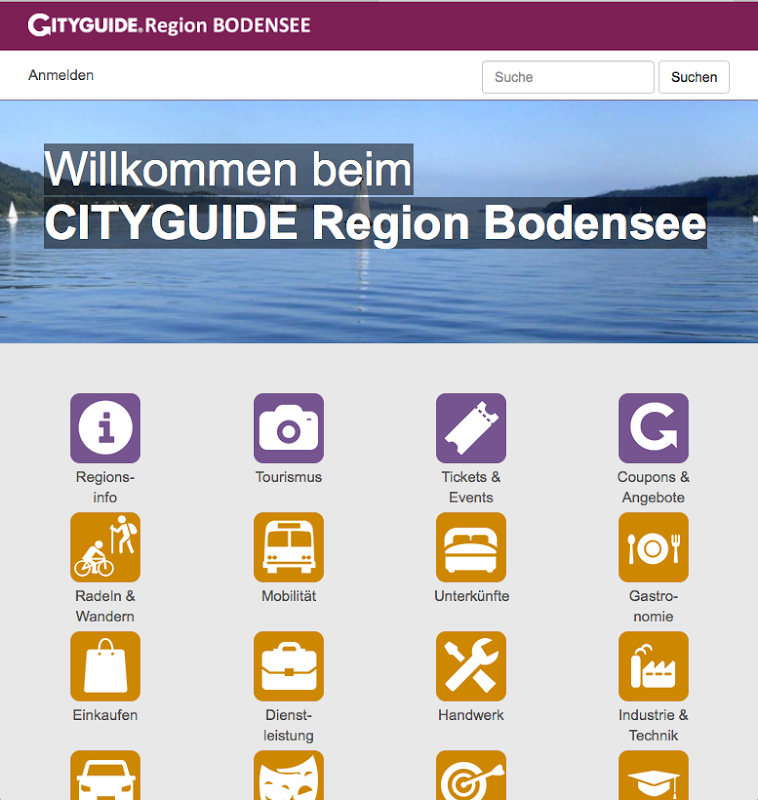758x800 pixels.
Task: Click the CITYGUIDE Region BODENSEE logo
Action: pos(169,25)
